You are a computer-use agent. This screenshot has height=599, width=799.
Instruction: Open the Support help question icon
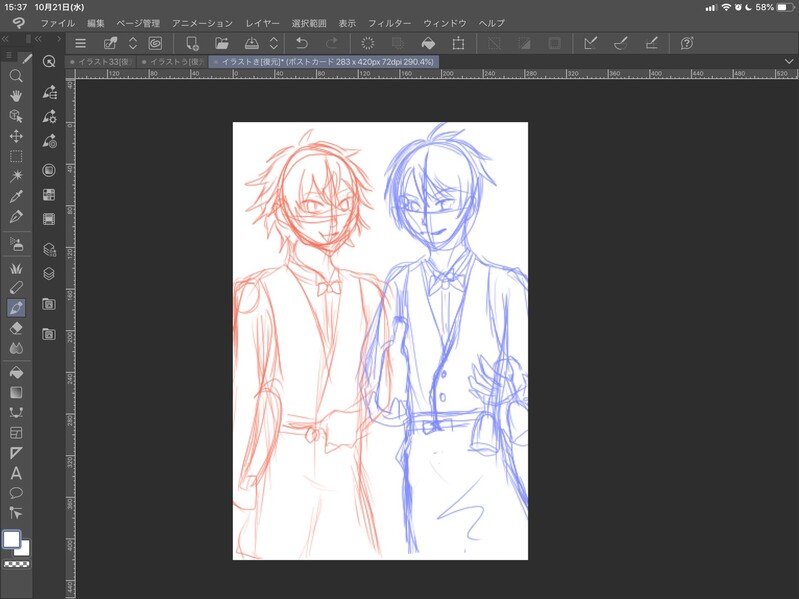(687, 43)
